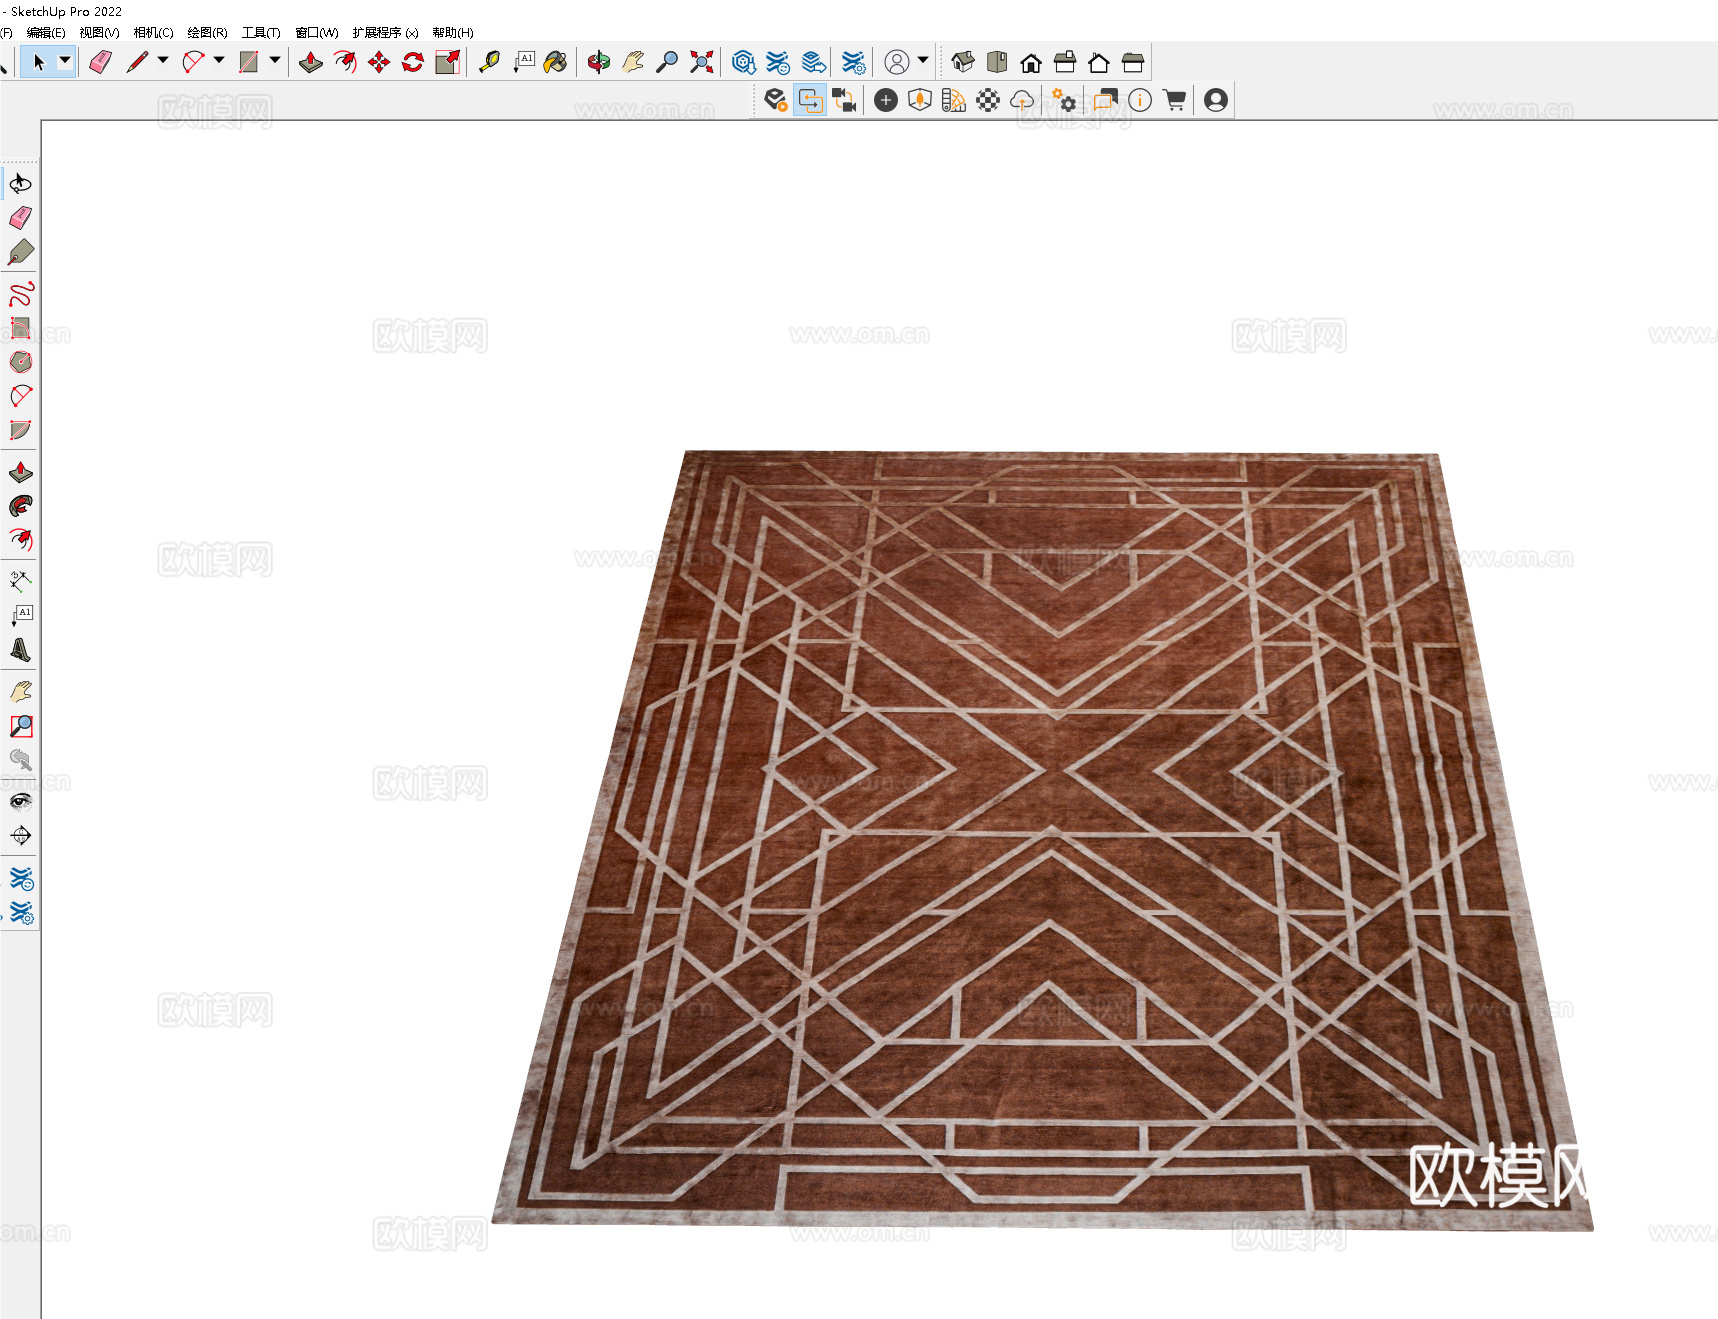Choose the Text label tool in top toolbar
The width and height of the screenshot is (1718, 1319).
[523, 62]
